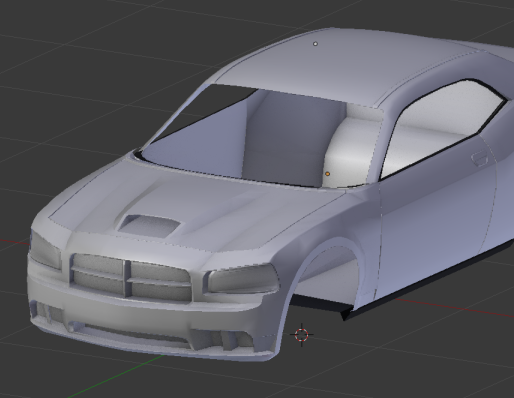Screen dimensions: 514x398
Task: Select the car's front grille
Action: click(x=130, y=279)
